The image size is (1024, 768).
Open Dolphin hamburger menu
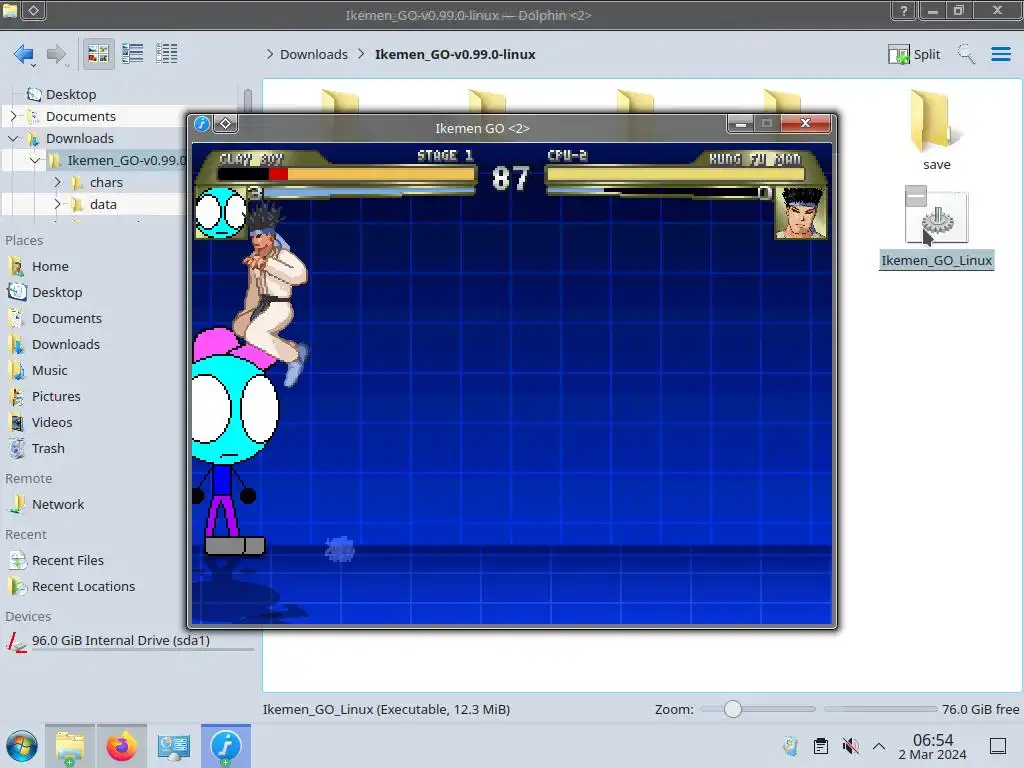(x=1000, y=54)
